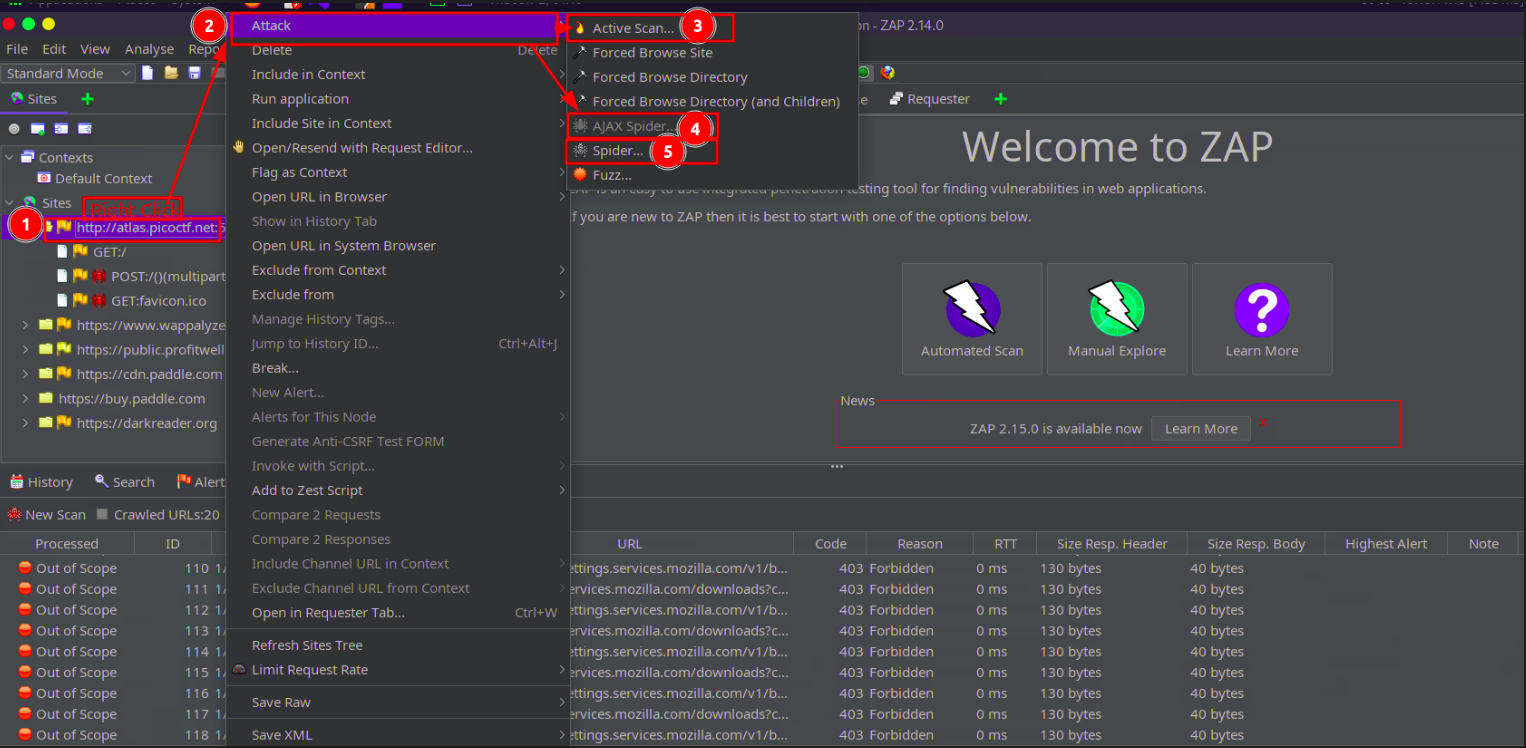Screen dimensions: 1526x748
Task: Click Break... in the context menu
Action: point(398,368)
